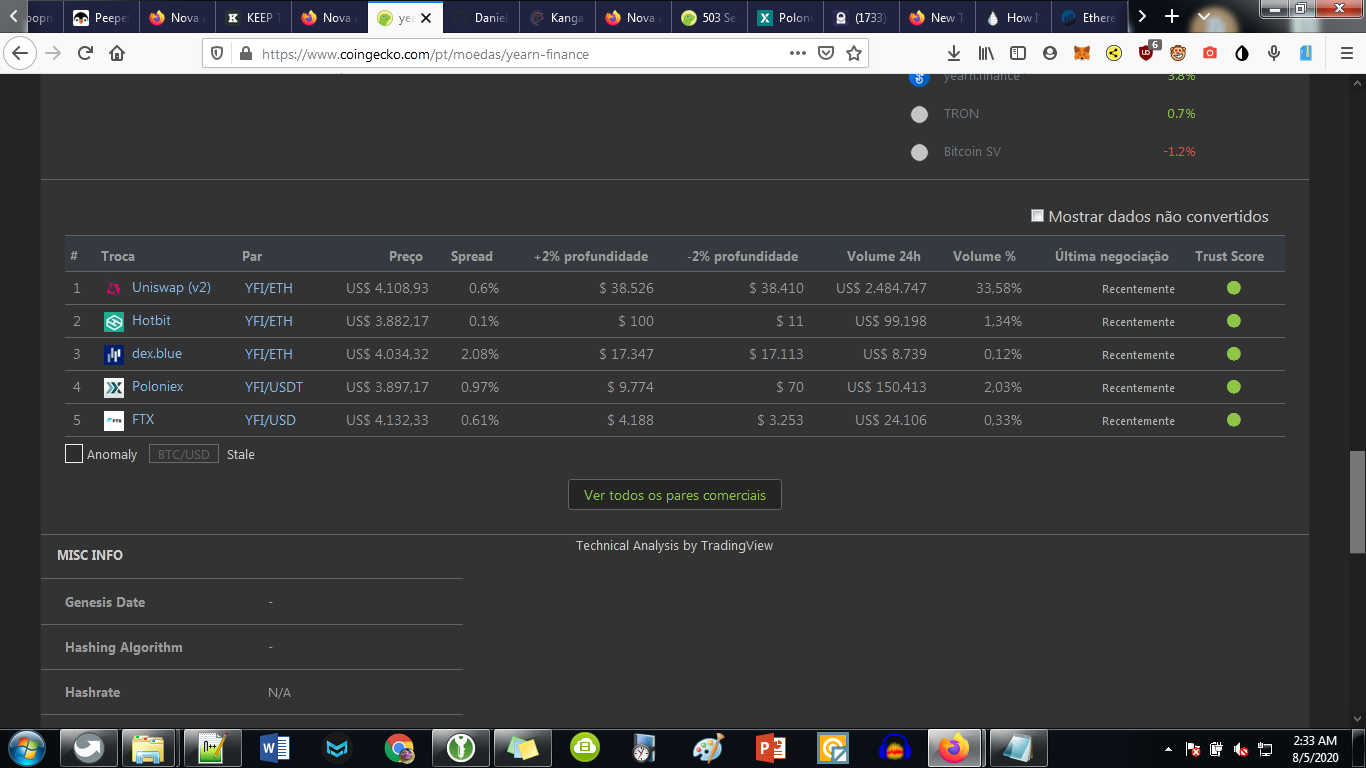The image size is (1366, 768).
Task: Show hidden system tray icons
Action: (1168, 749)
